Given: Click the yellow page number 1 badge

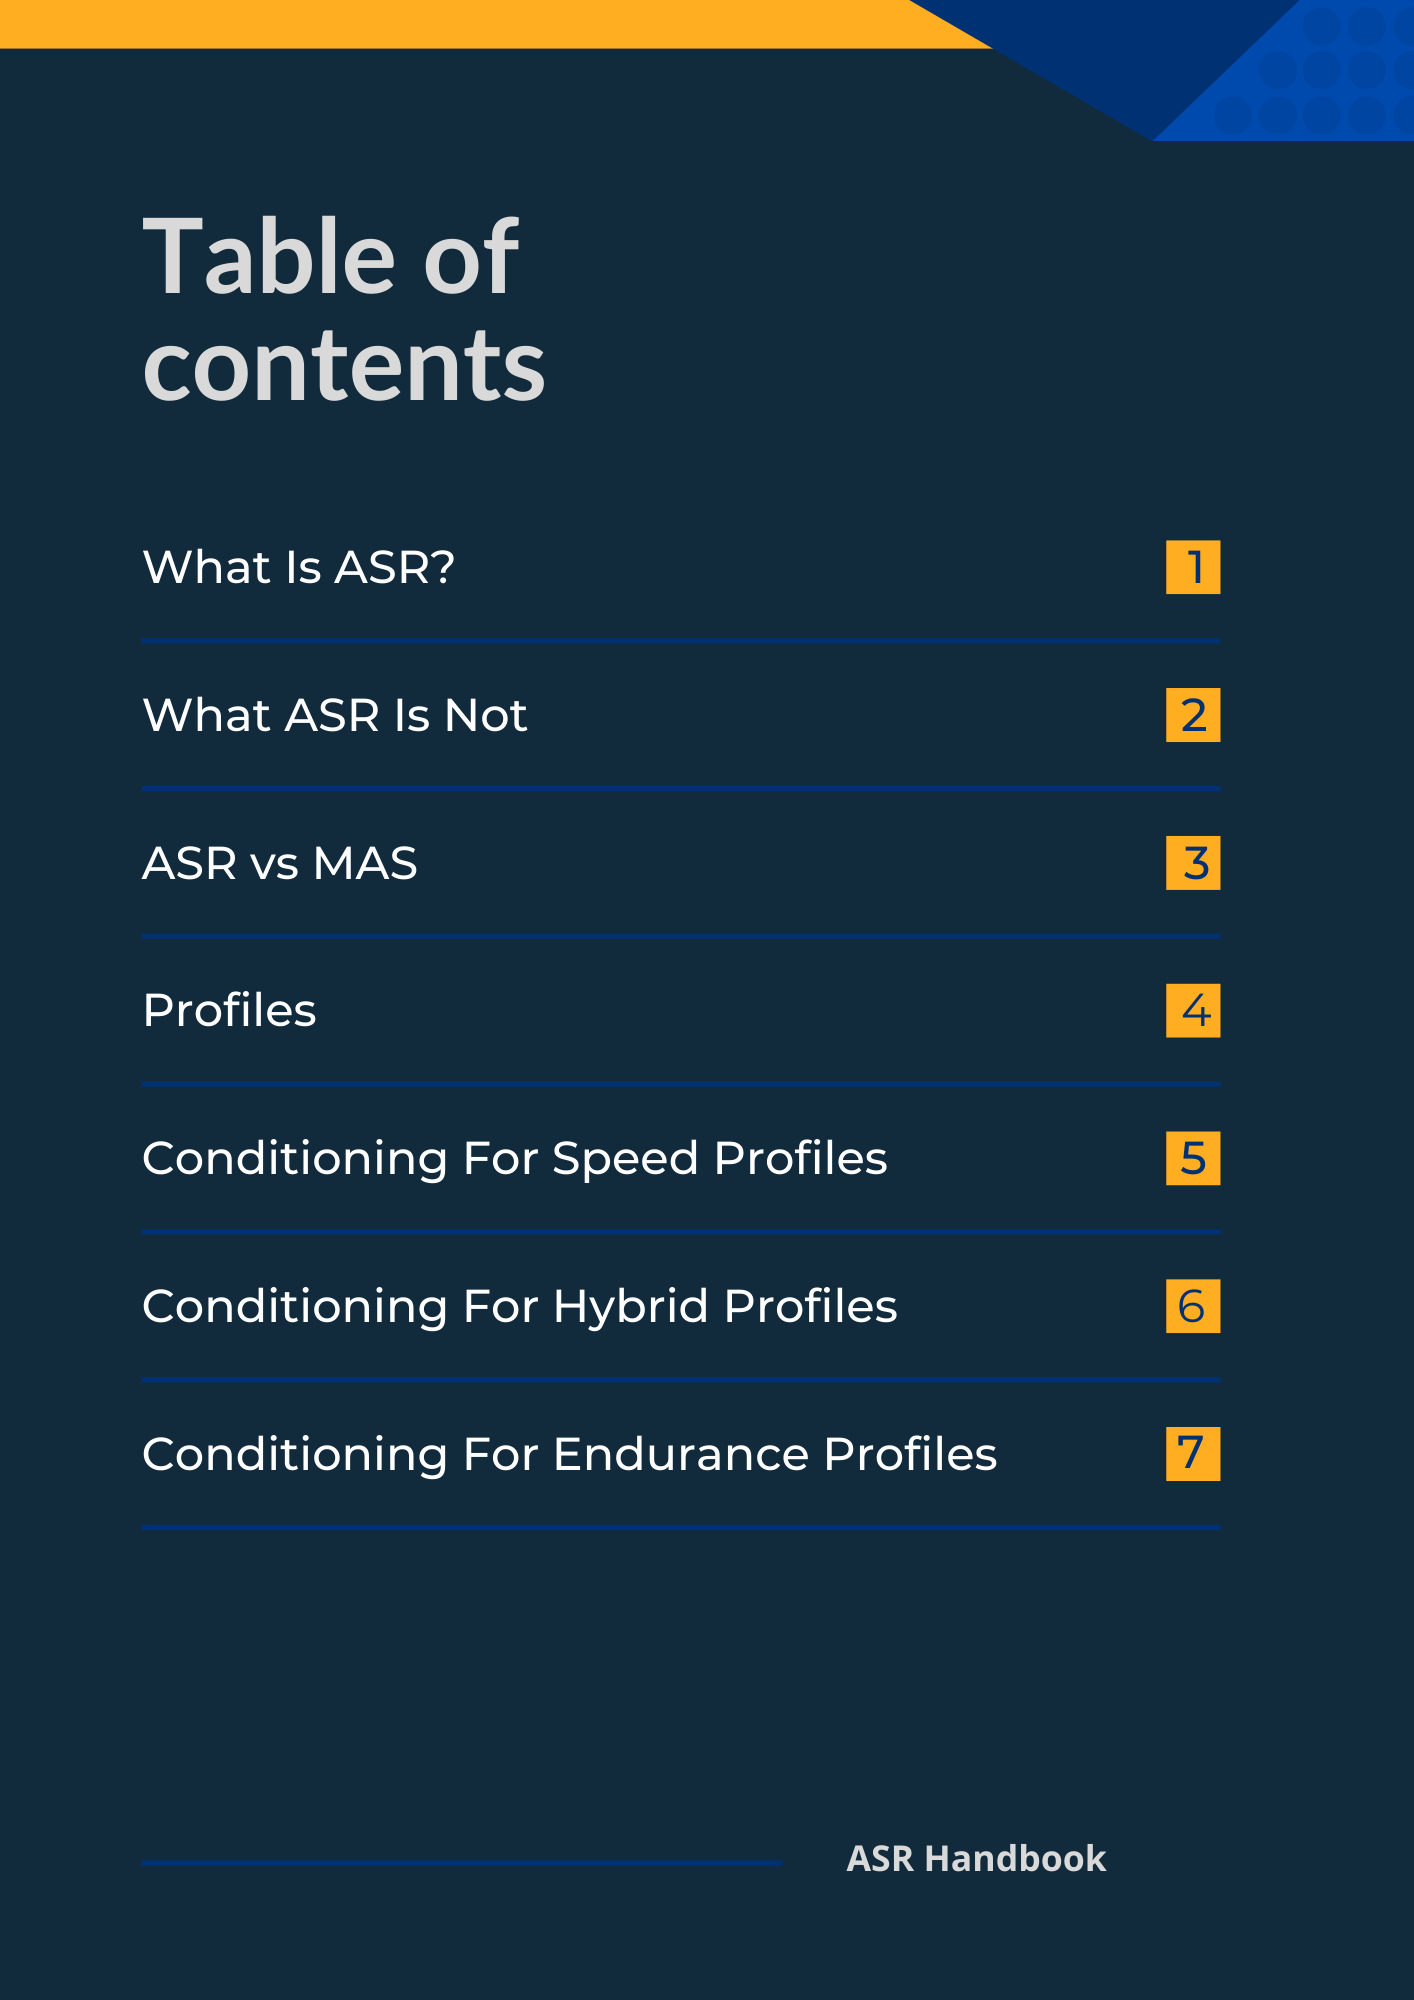Looking at the screenshot, I should click(x=1193, y=567).
